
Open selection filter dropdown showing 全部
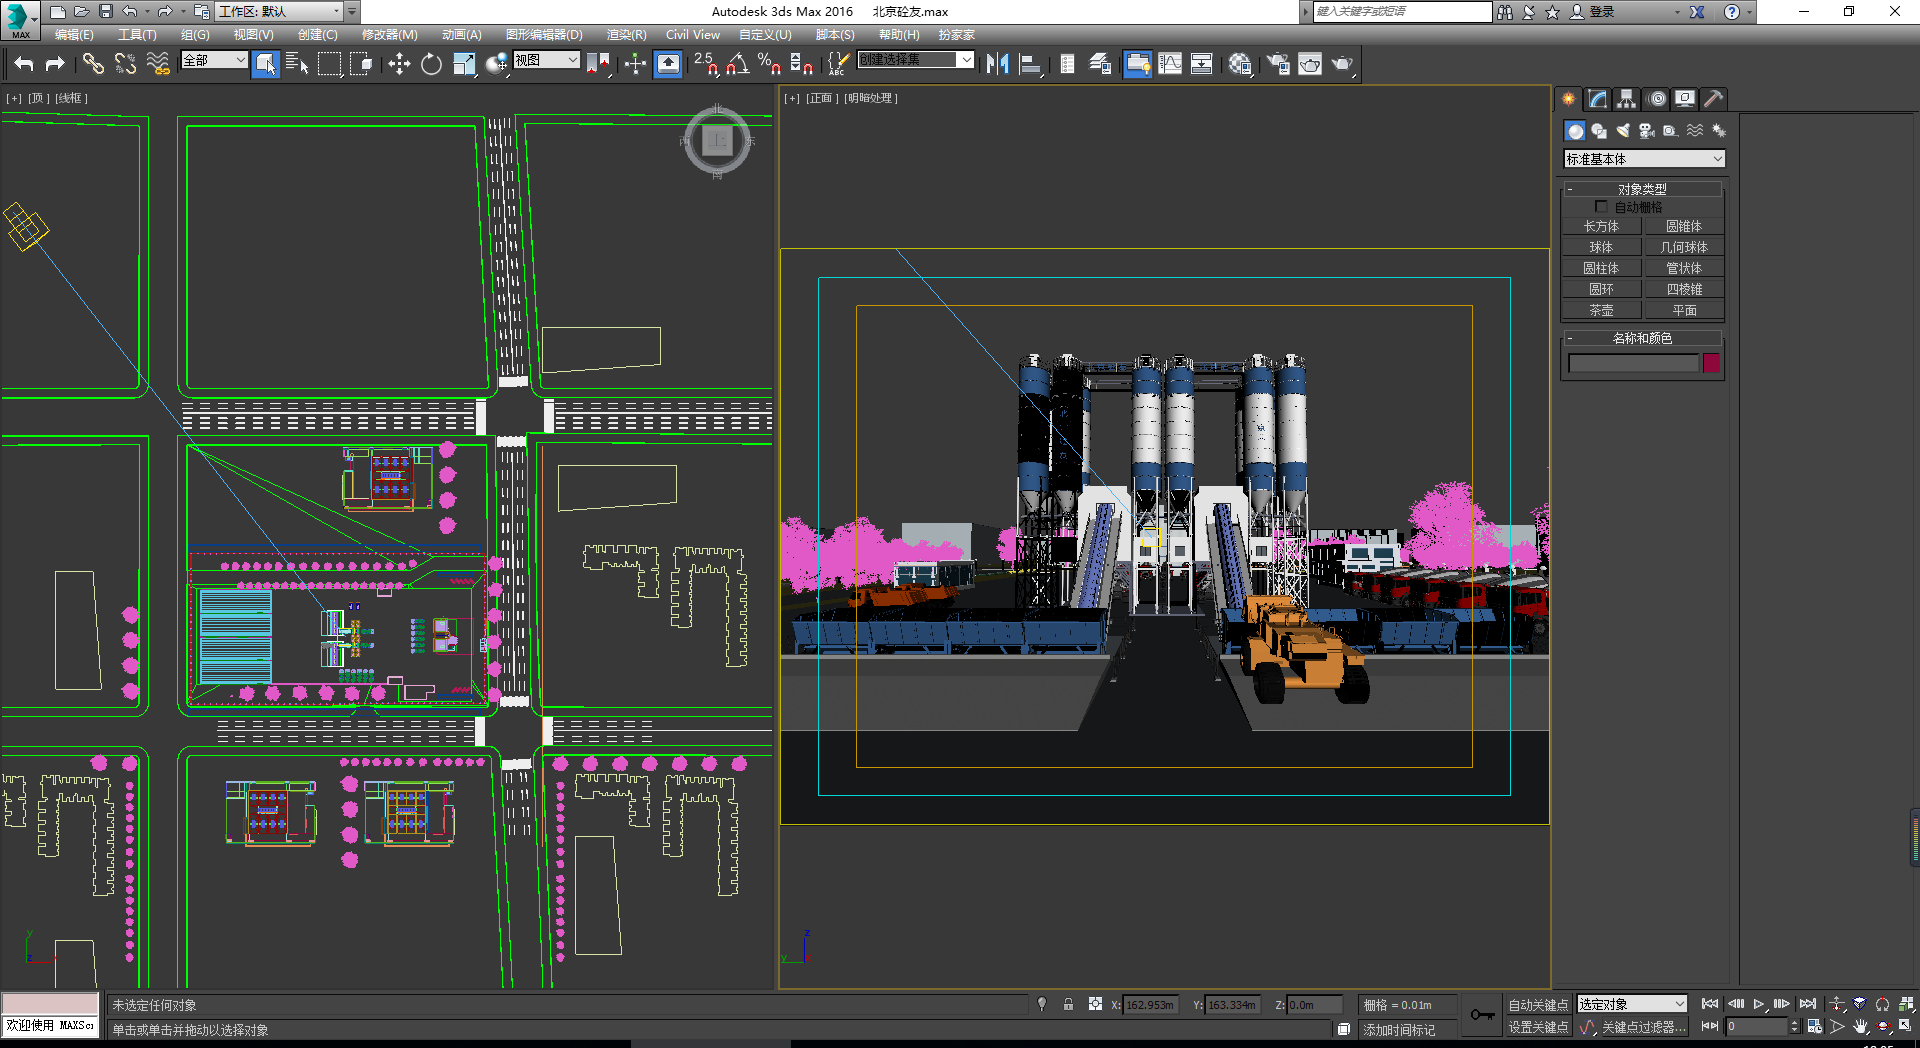click(x=213, y=60)
